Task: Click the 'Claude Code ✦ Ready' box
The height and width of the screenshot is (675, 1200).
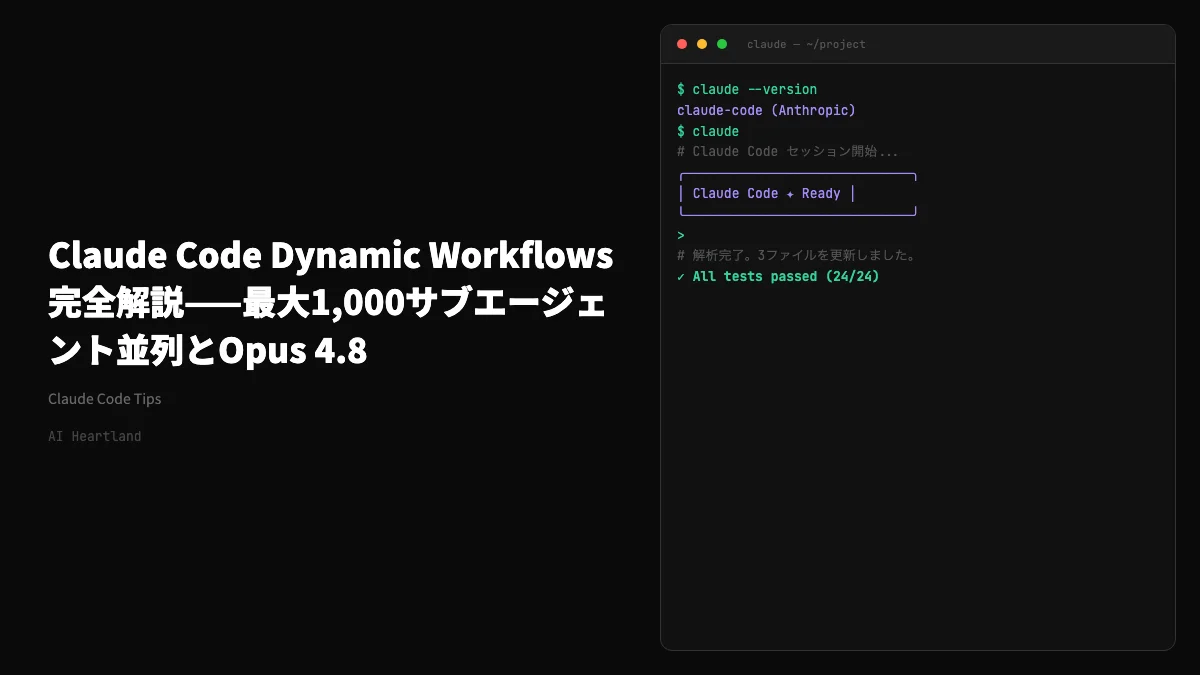Action: pyautogui.click(x=798, y=194)
